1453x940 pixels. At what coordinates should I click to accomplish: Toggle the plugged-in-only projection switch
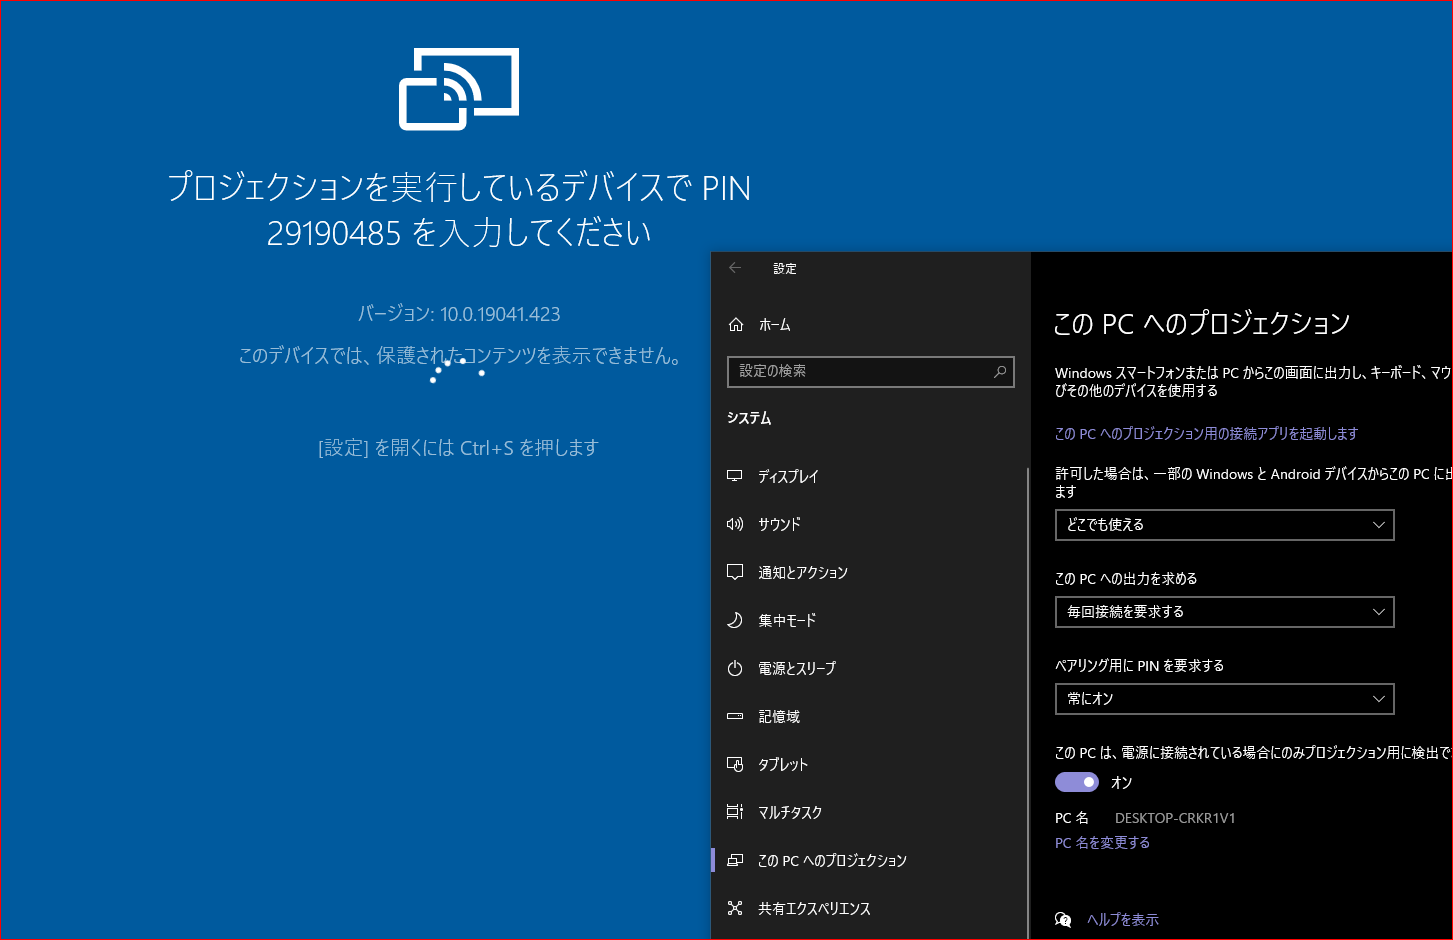[x=1077, y=782]
